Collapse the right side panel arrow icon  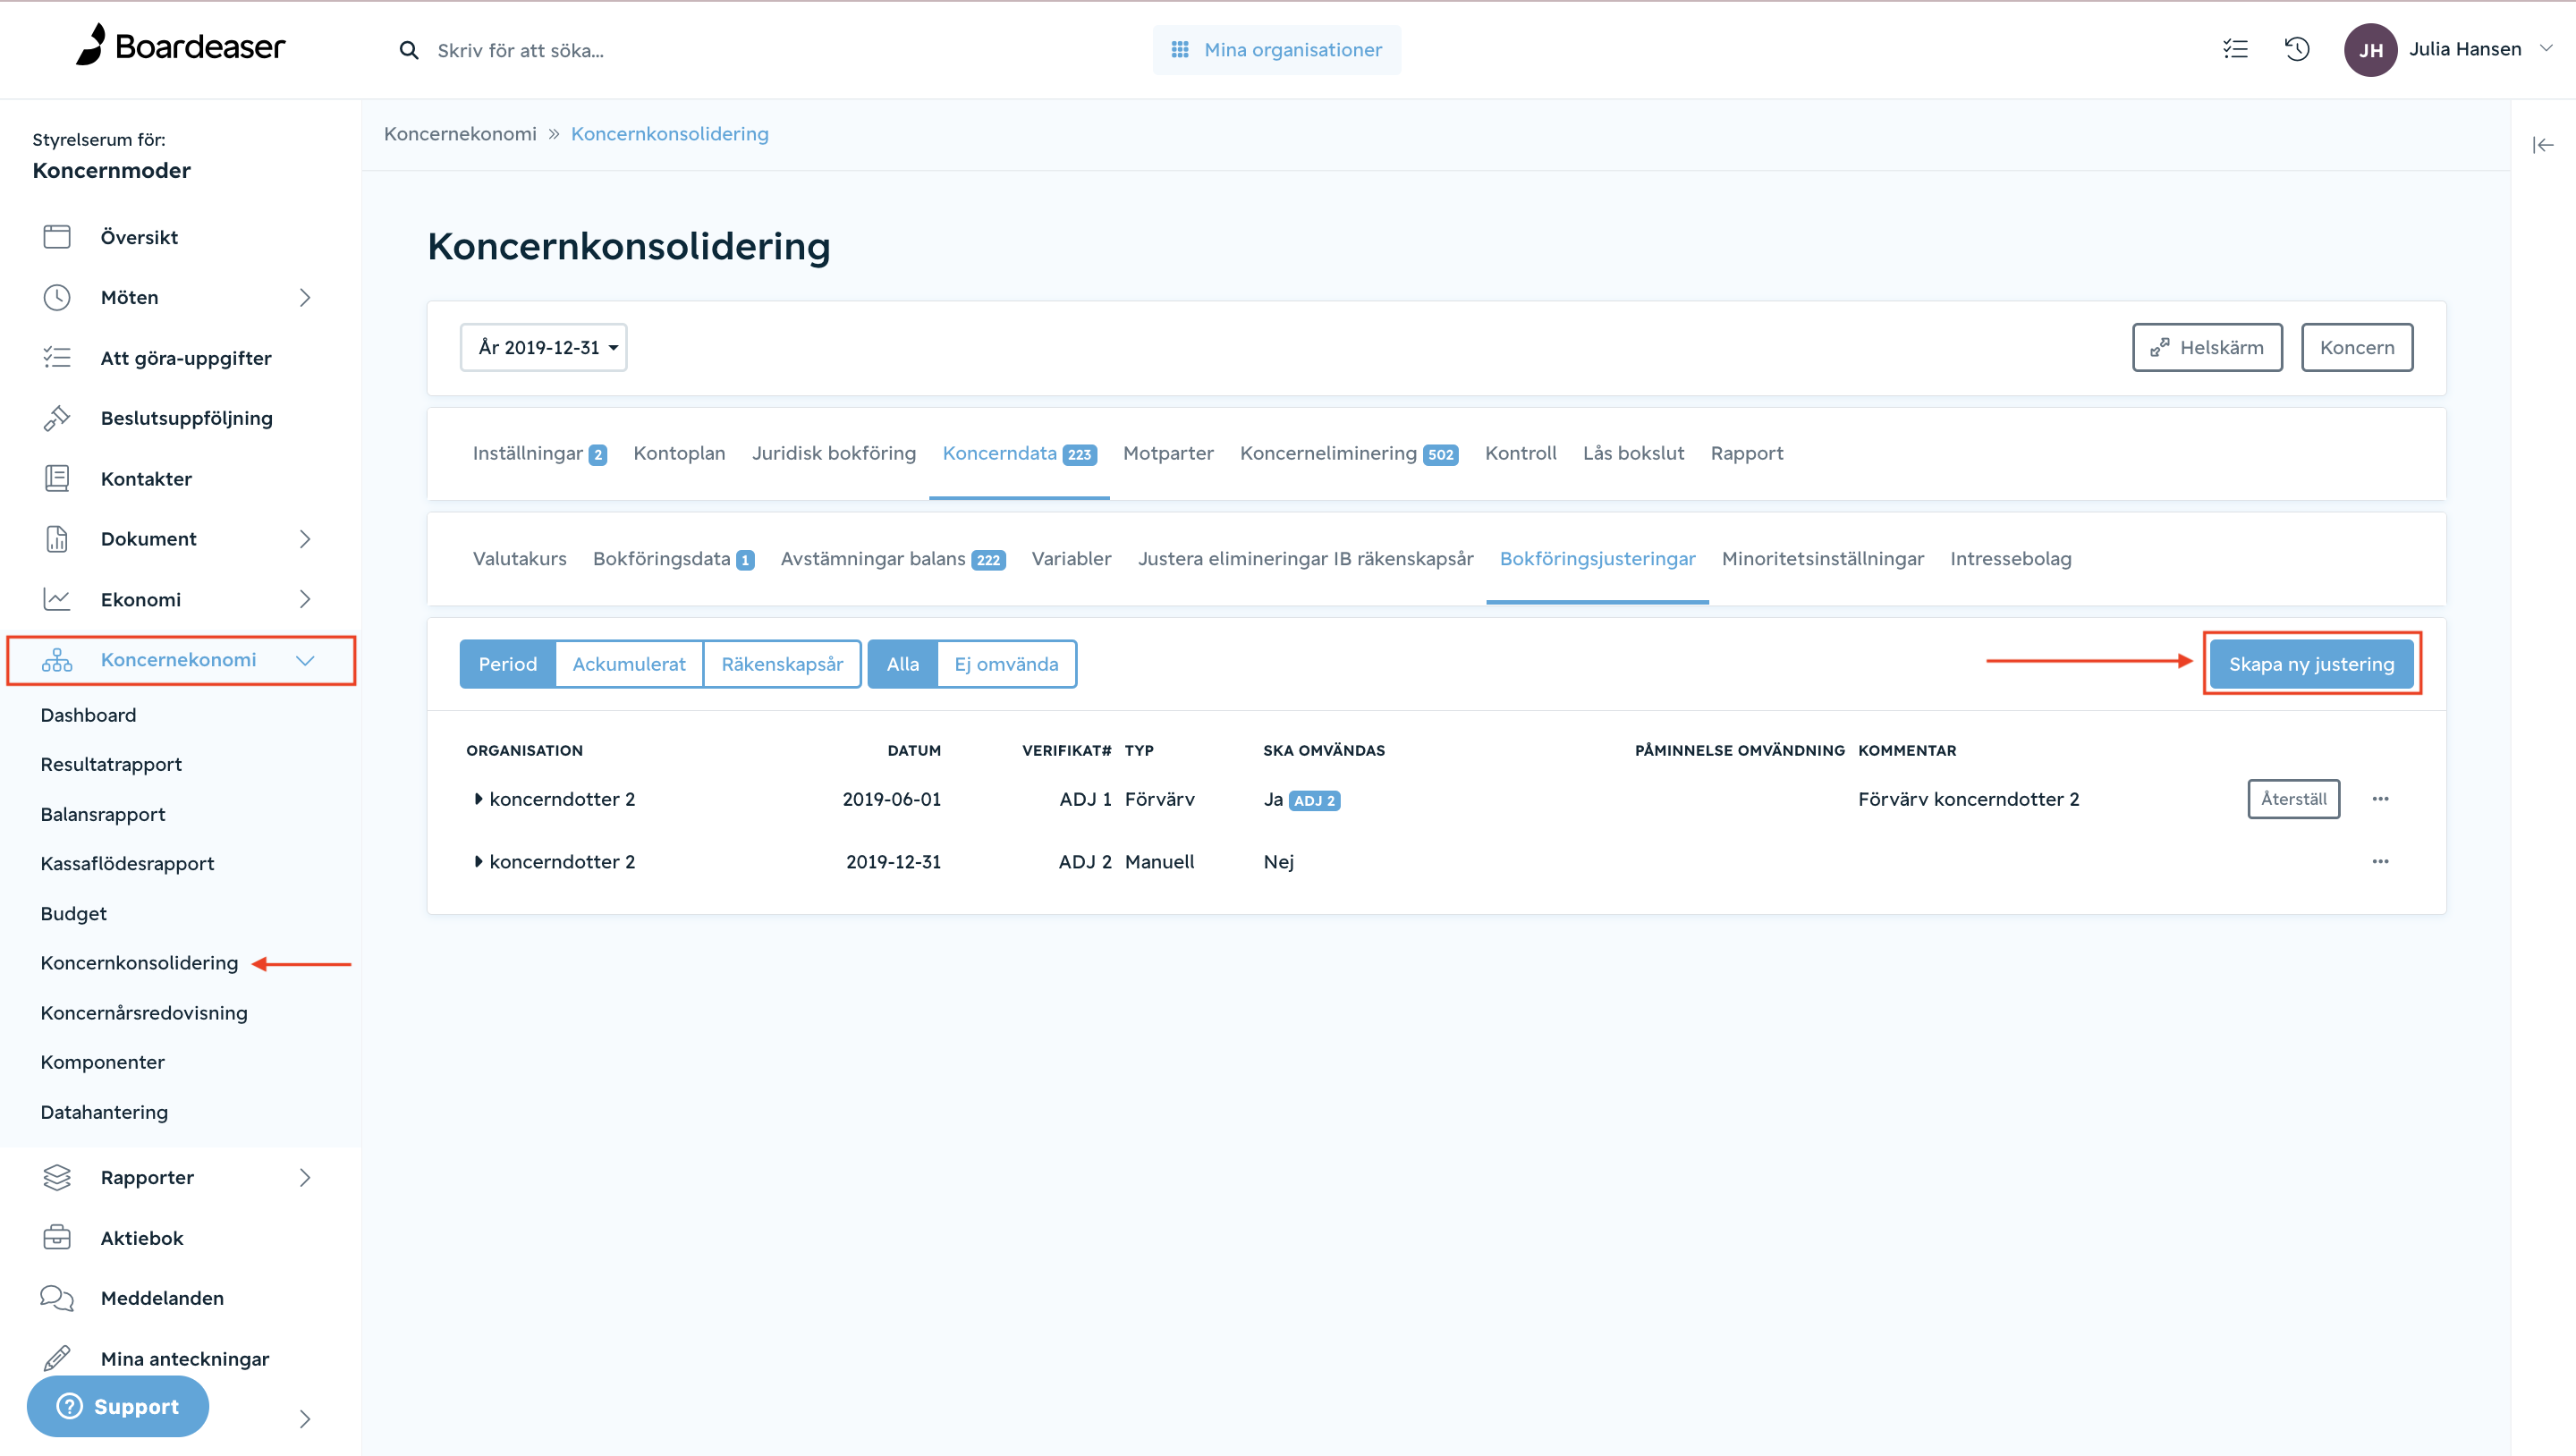tap(2543, 145)
